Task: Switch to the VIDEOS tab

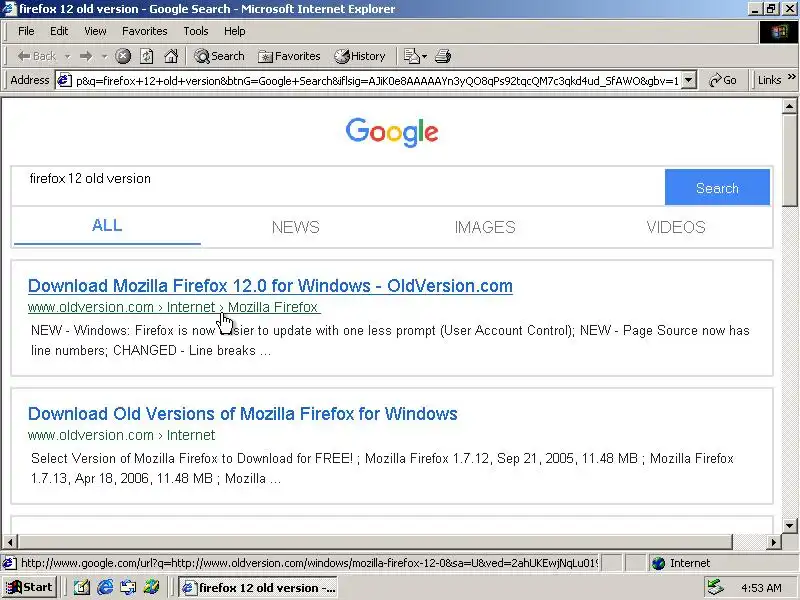Action: [x=676, y=227]
